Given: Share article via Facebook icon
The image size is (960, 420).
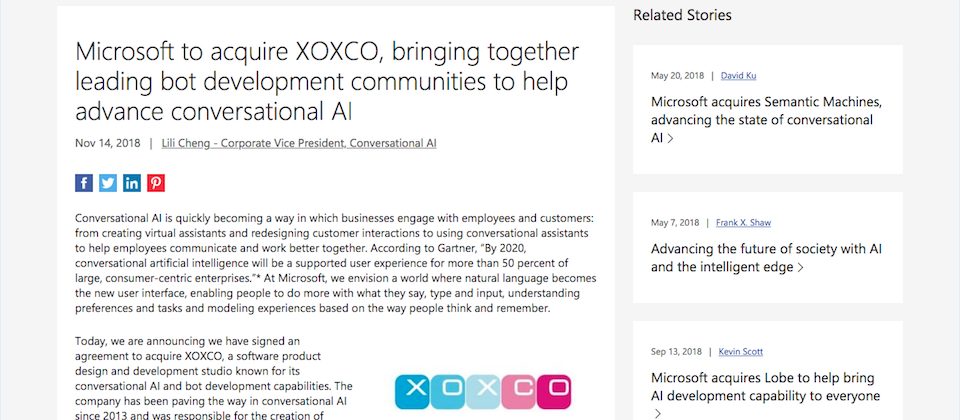Looking at the screenshot, I should click(x=84, y=183).
